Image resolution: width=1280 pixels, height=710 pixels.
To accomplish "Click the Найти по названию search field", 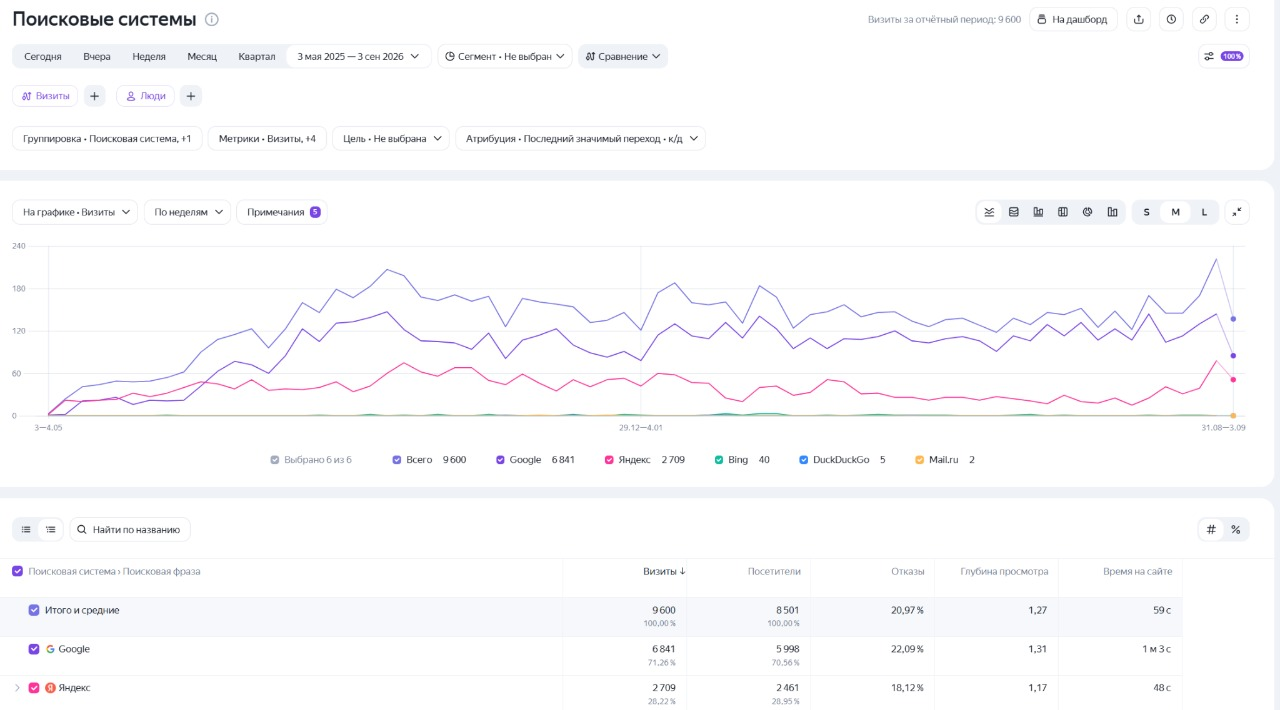I will click(130, 529).
